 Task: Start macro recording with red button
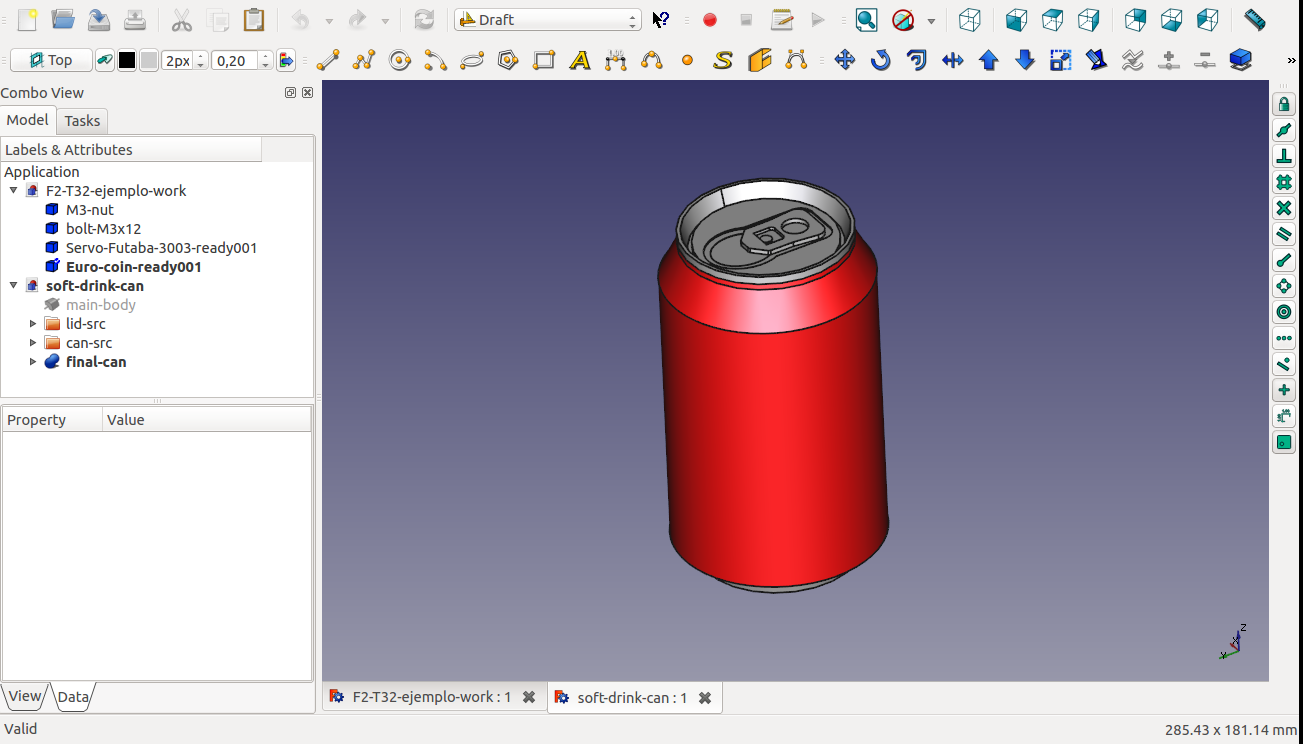(710, 20)
